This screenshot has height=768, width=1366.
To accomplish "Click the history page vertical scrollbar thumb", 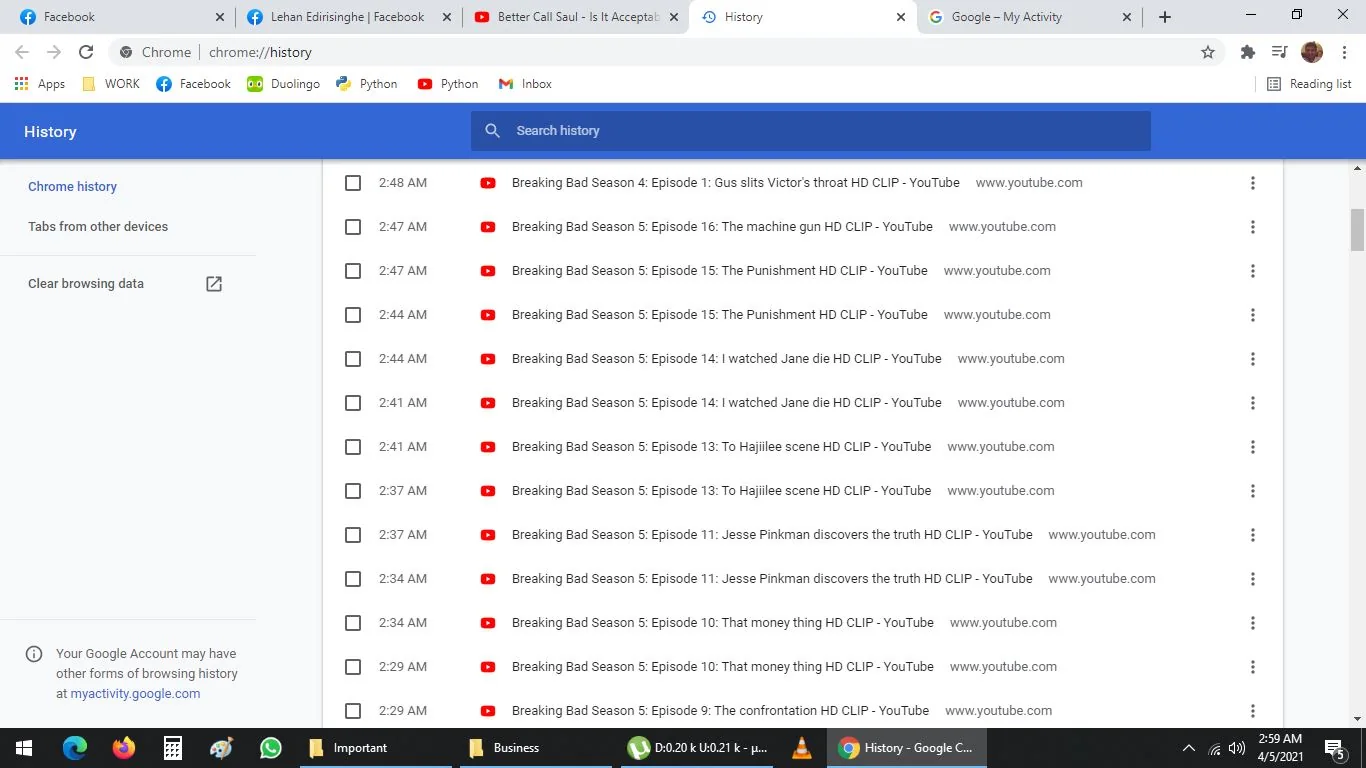I will coord(1357,230).
